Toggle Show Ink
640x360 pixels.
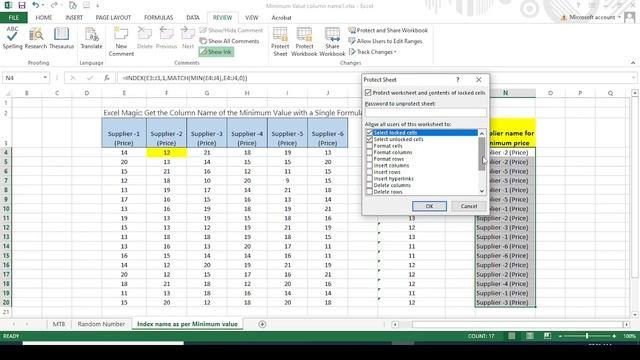[x=216, y=52]
